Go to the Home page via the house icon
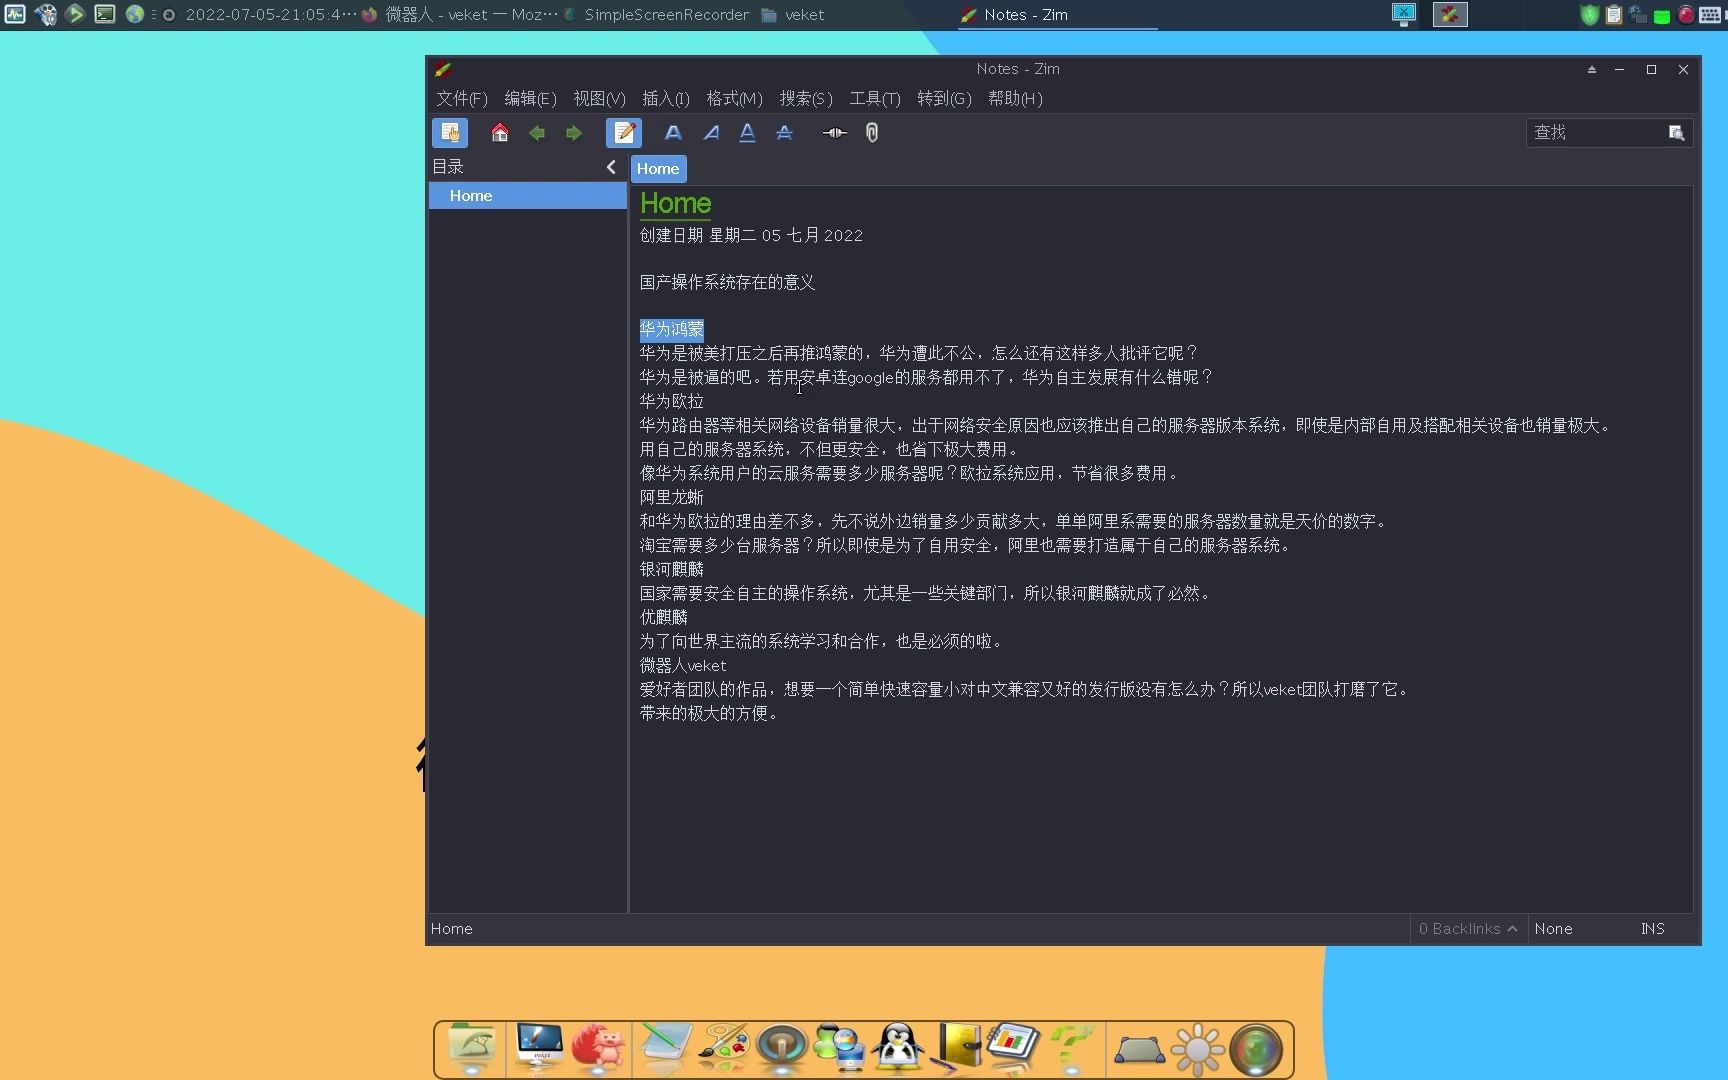 (x=500, y=132)
